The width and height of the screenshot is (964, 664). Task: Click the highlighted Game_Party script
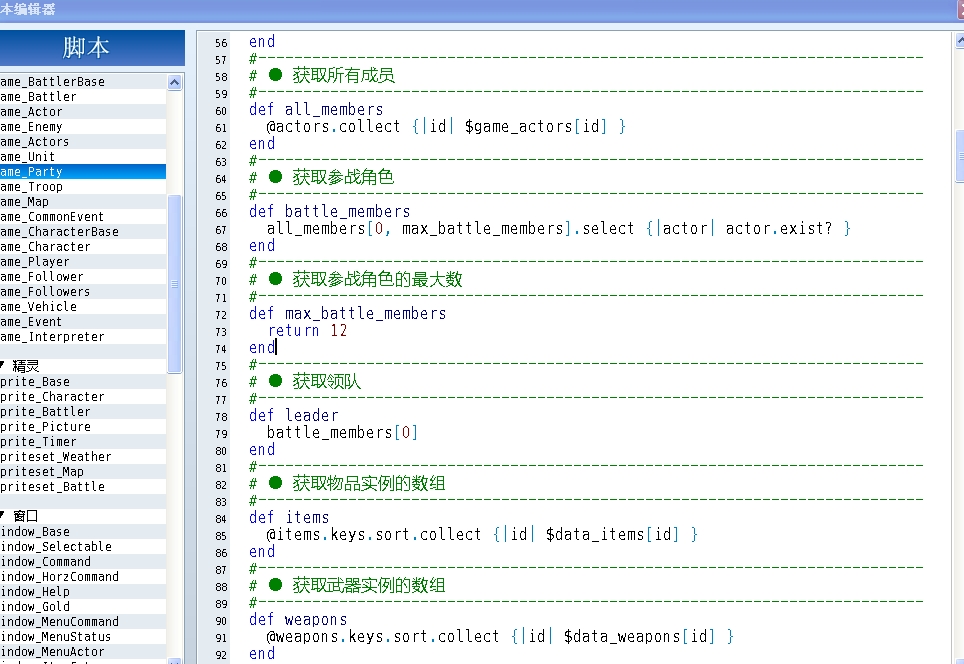coord(83,172)
